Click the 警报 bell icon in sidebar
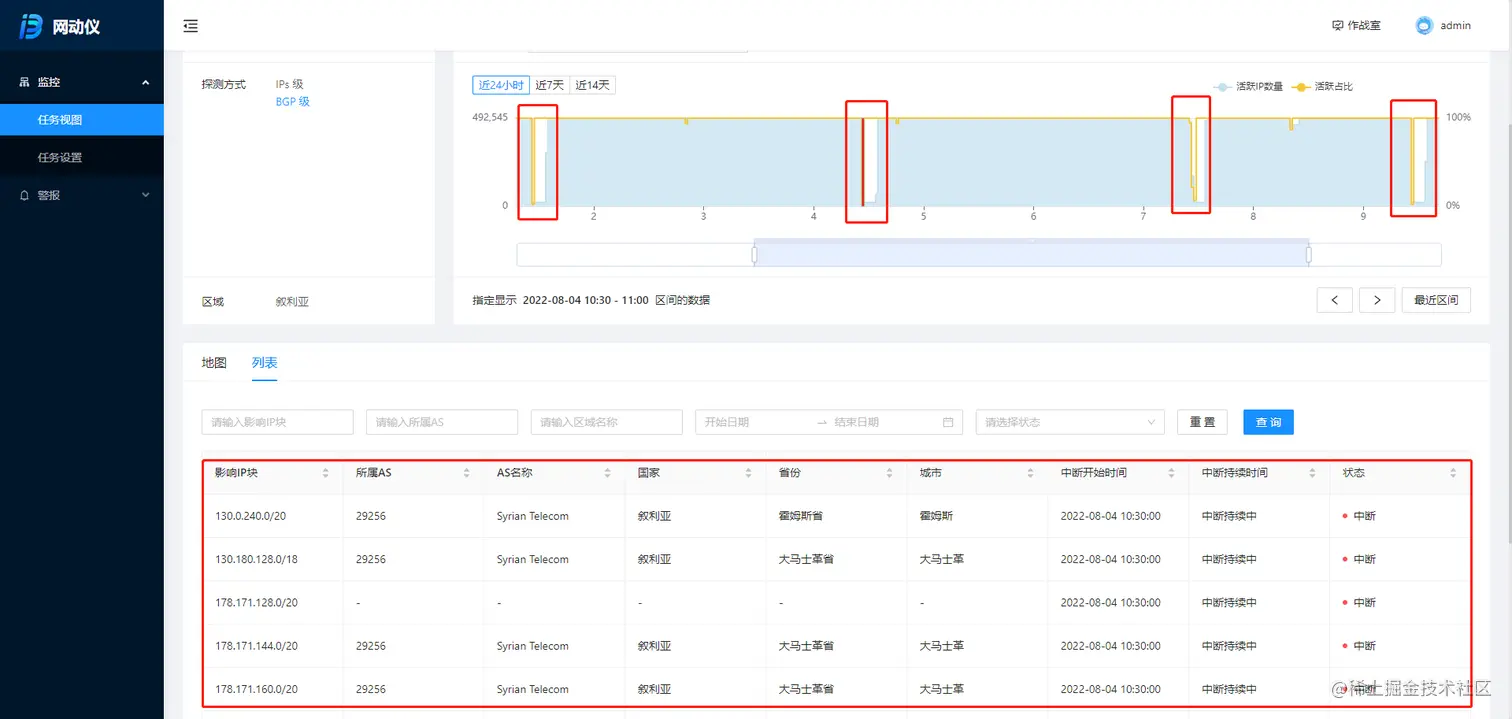 tap(24, 195)
